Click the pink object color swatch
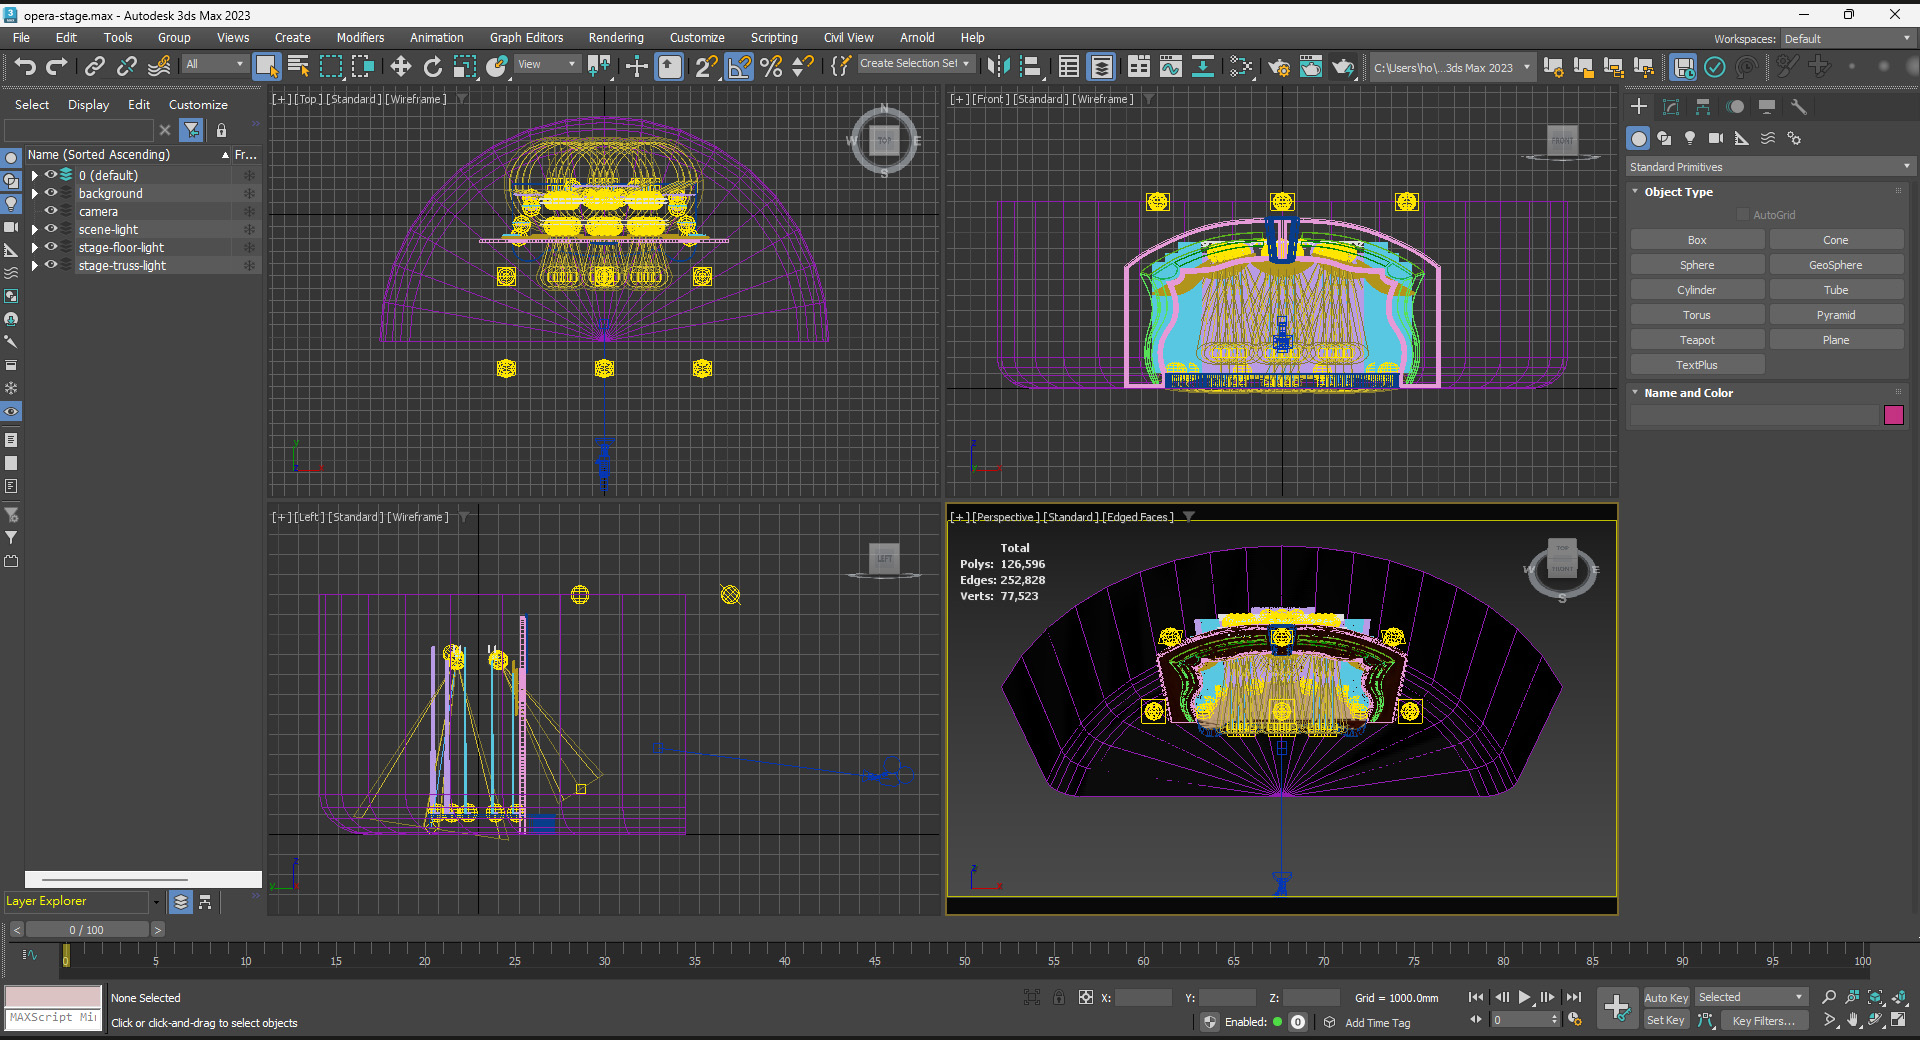This screenshot has width=1920, height=1040. pyautogui.click(x=1893, y=415)
